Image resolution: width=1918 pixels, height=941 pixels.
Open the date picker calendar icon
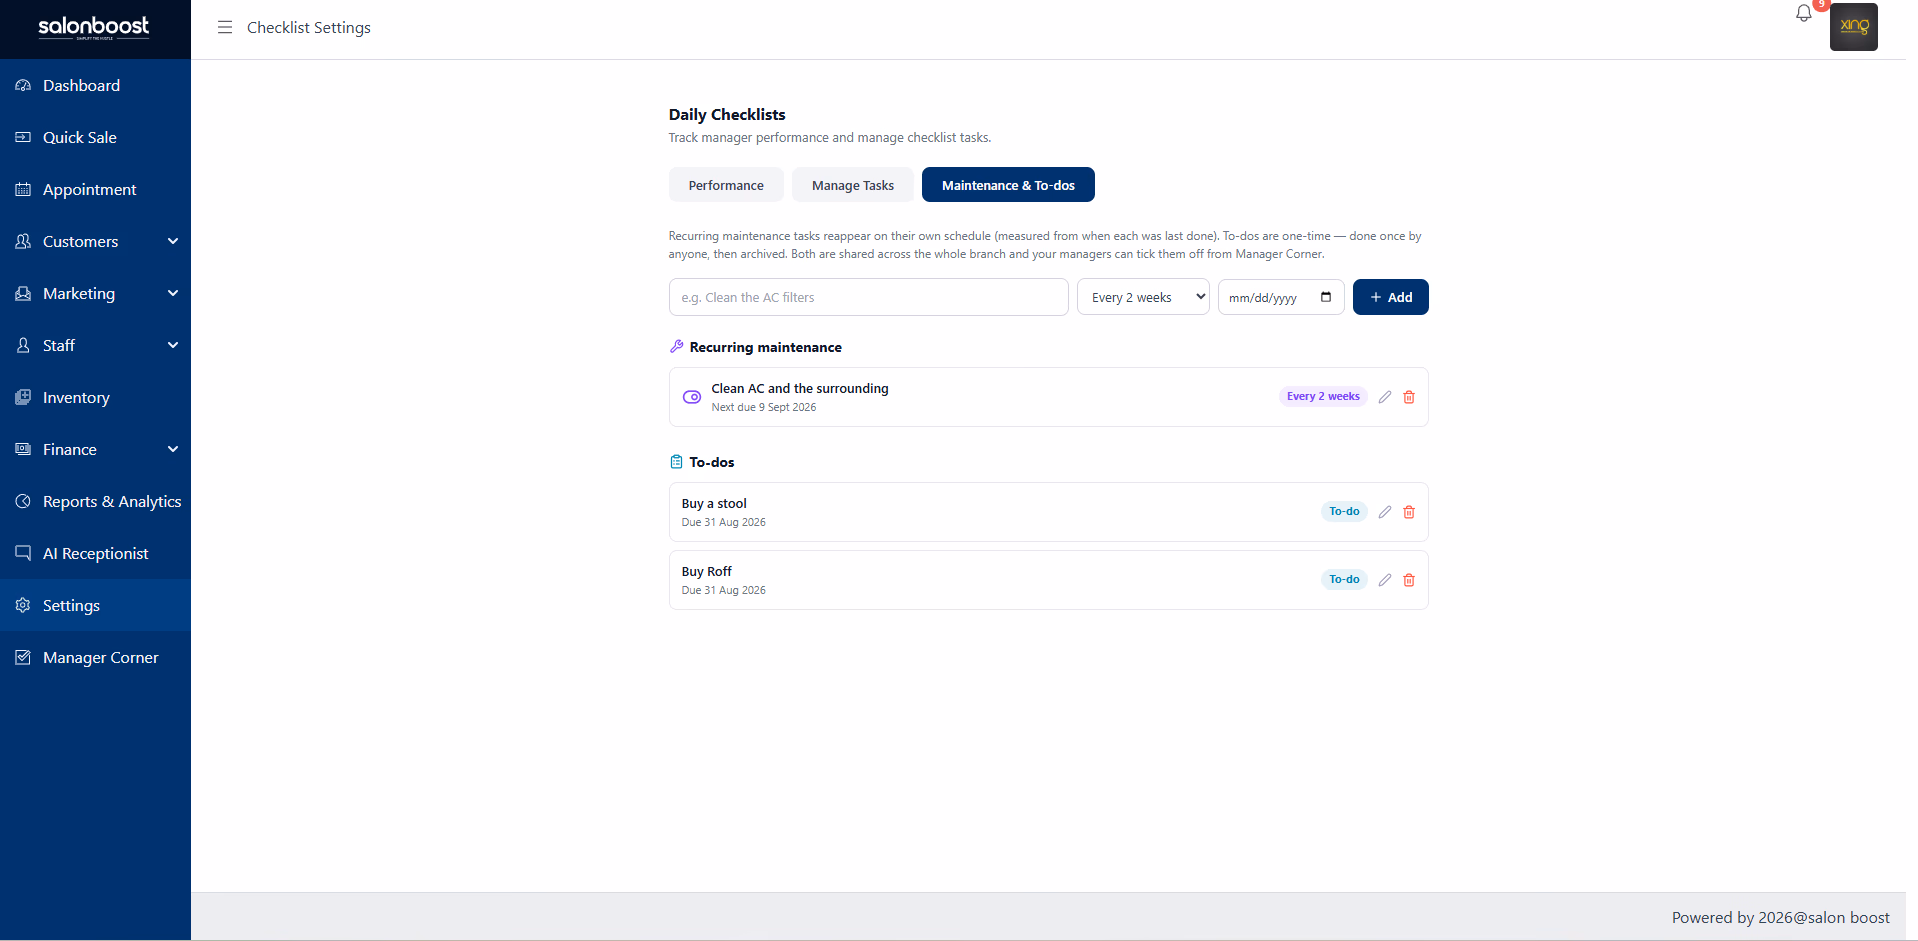tap(1326, 297)
